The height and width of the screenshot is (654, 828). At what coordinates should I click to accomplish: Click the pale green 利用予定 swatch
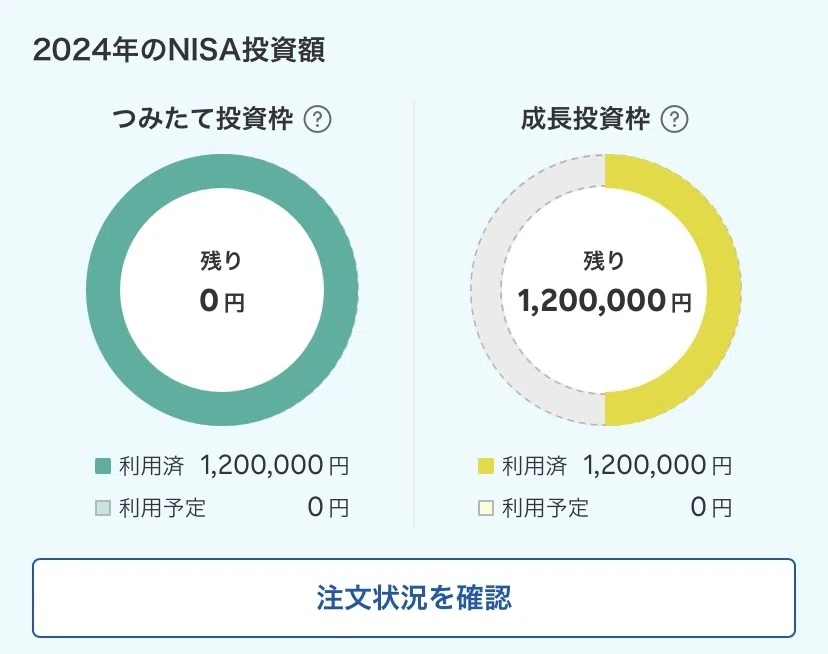coord(103,508)
